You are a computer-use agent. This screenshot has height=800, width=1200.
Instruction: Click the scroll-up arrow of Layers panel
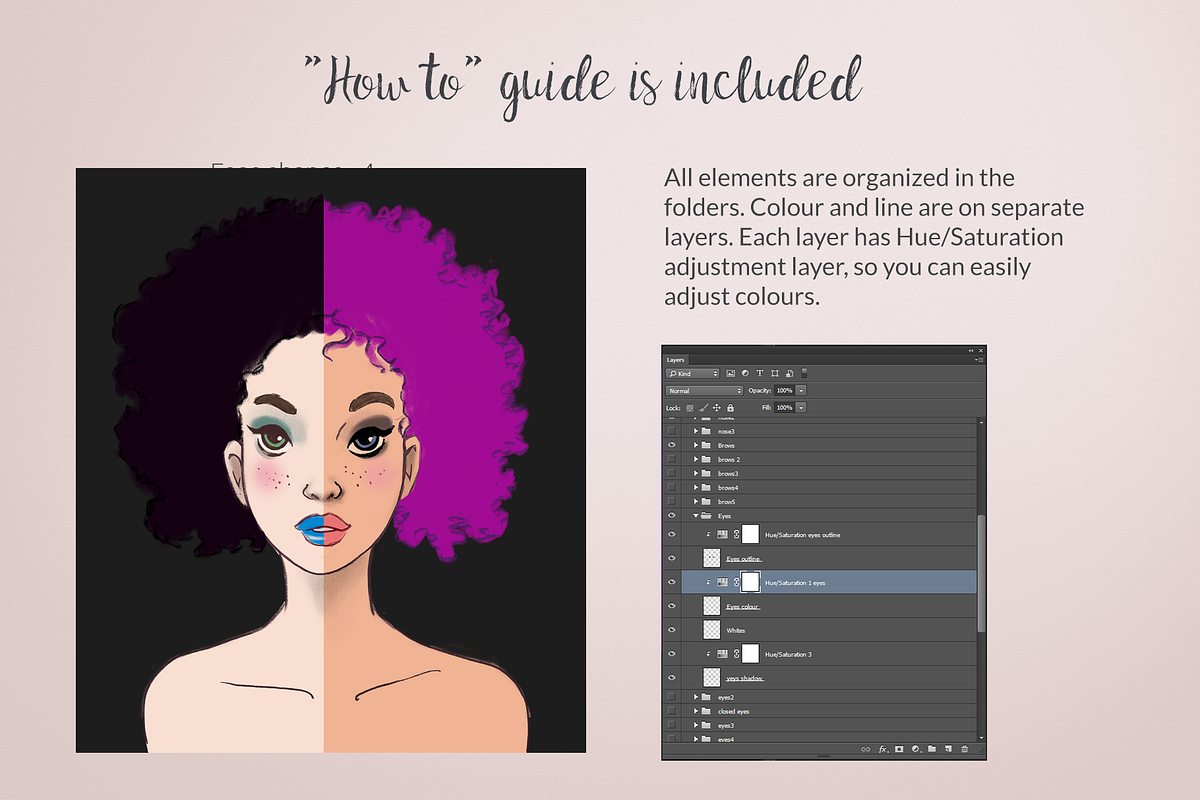pyautogui.click(x=981, y=423)
